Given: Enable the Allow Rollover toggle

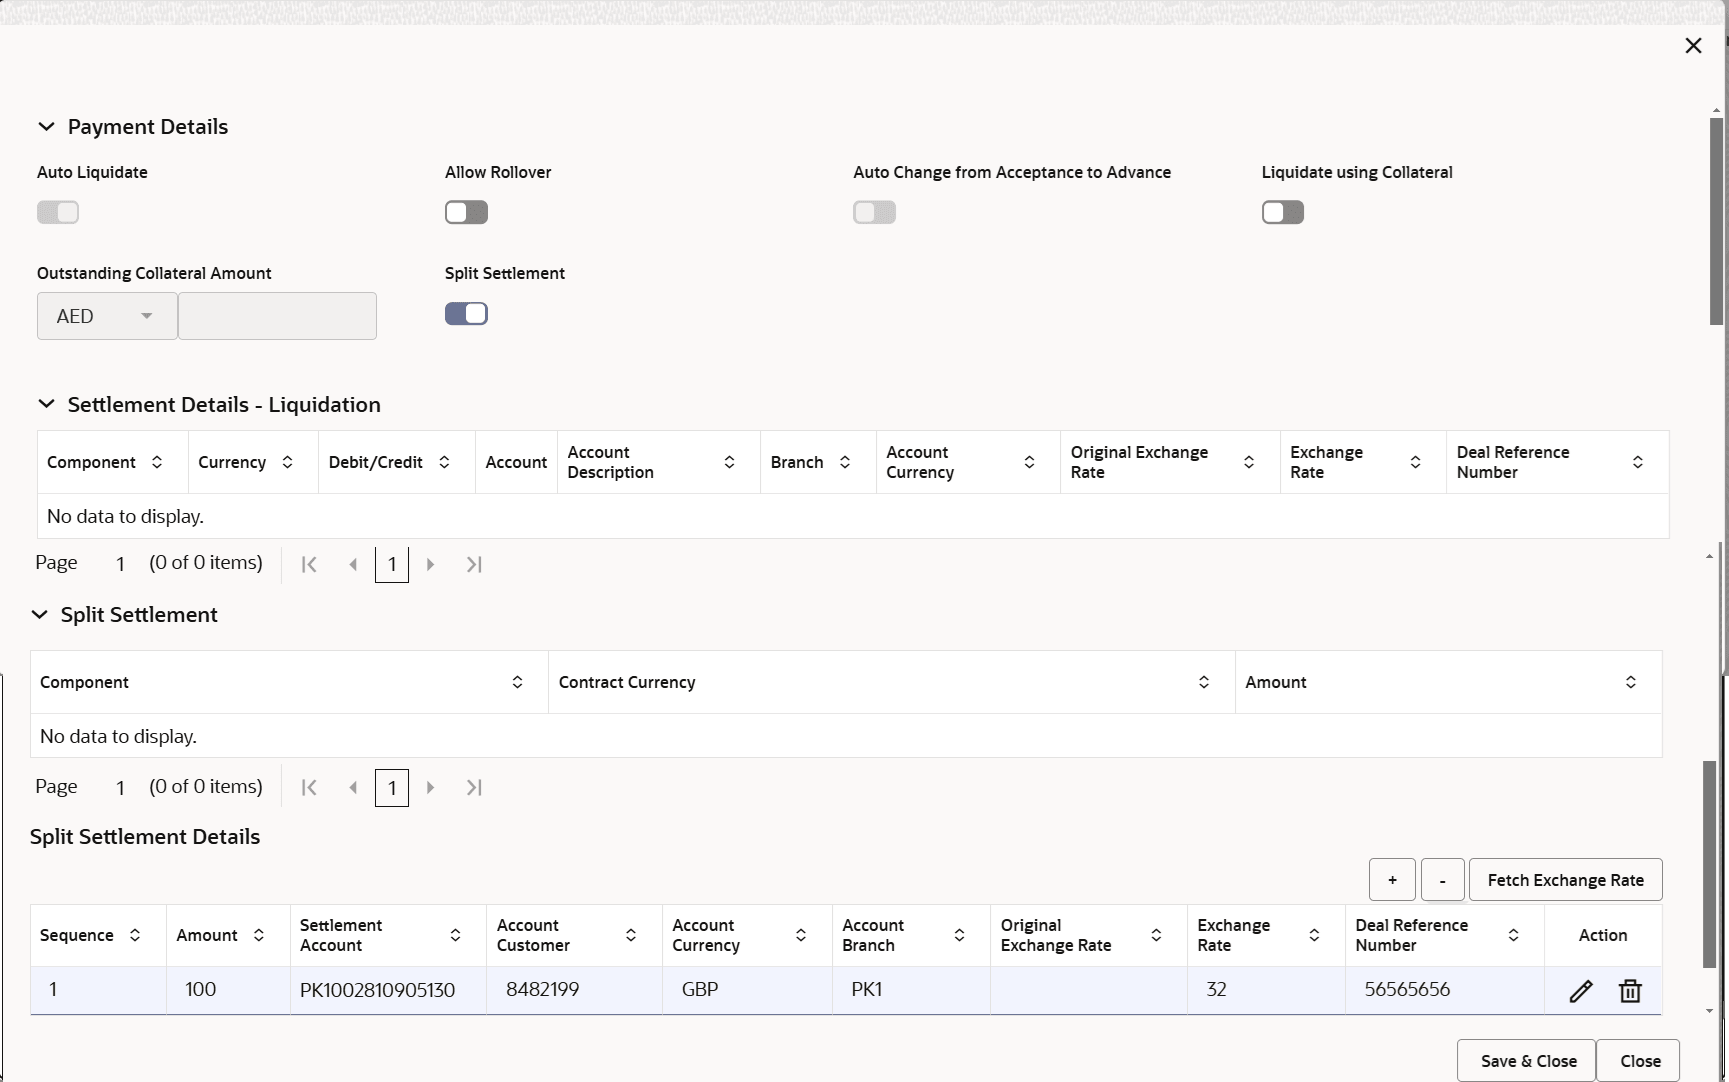Looking at the screenshot, I should (466, 212).
